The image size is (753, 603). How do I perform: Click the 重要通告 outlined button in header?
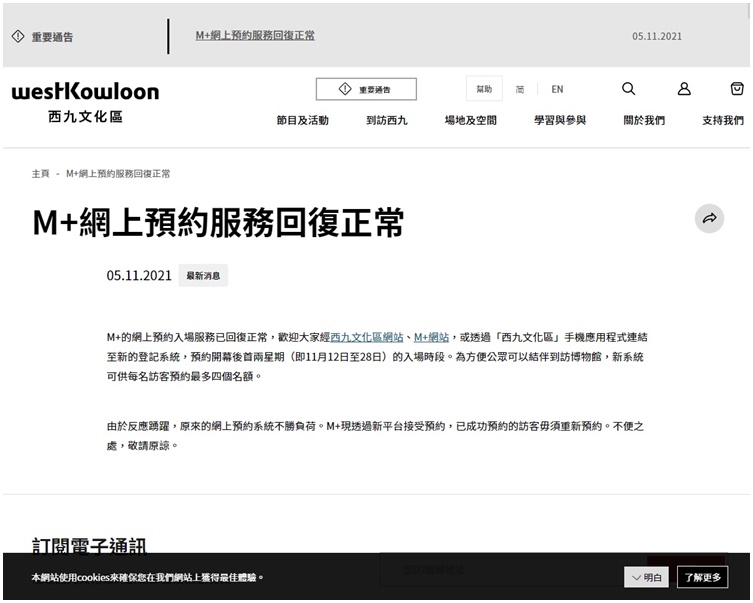tap(366, 89)
